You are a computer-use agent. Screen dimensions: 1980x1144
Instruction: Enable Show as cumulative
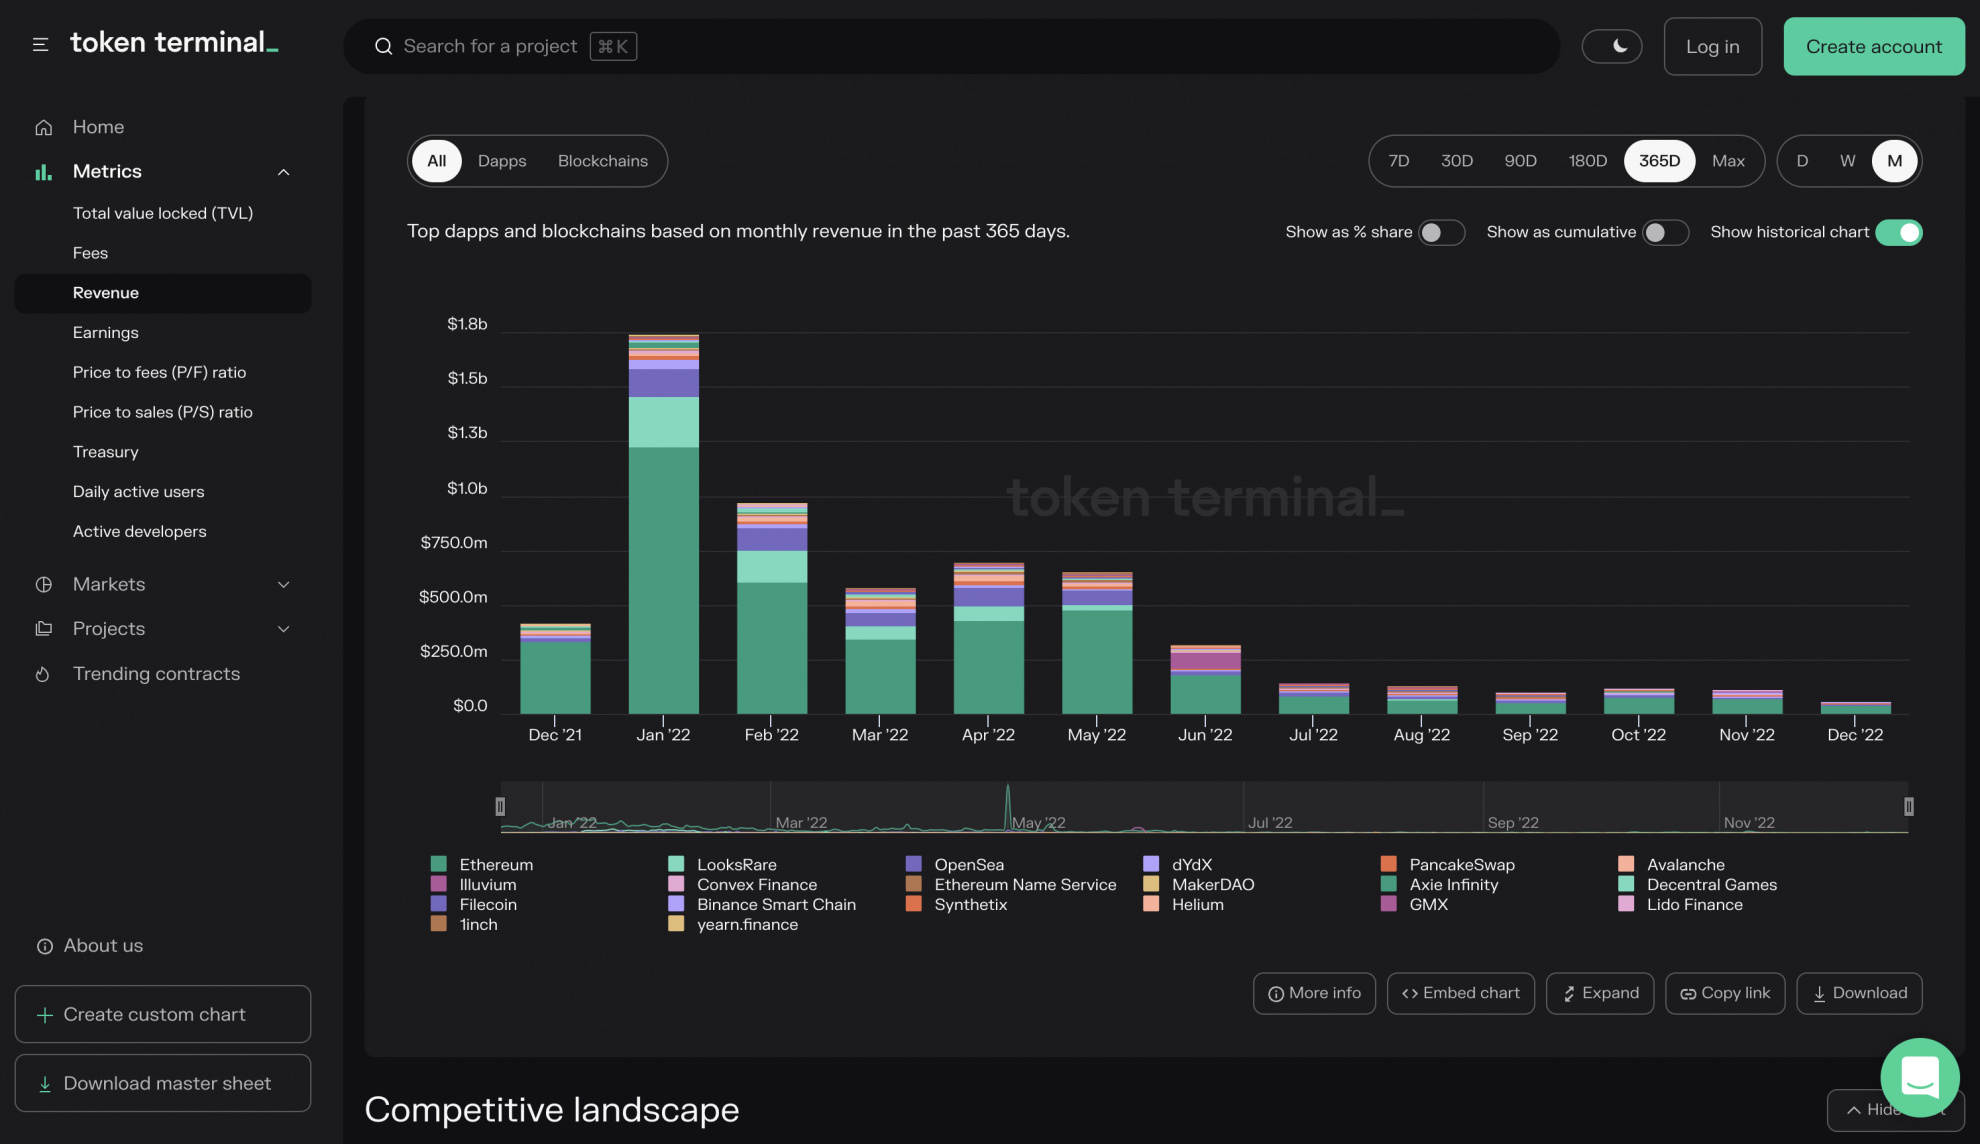click(x=1664, y=232)
